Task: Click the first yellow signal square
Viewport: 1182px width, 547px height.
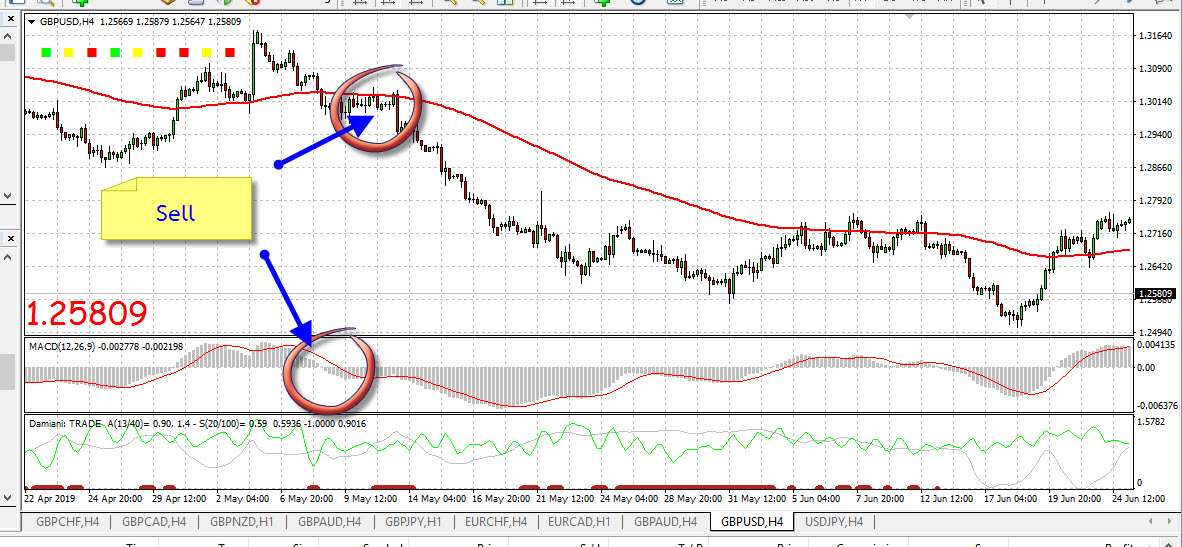Action: [68, 51]
